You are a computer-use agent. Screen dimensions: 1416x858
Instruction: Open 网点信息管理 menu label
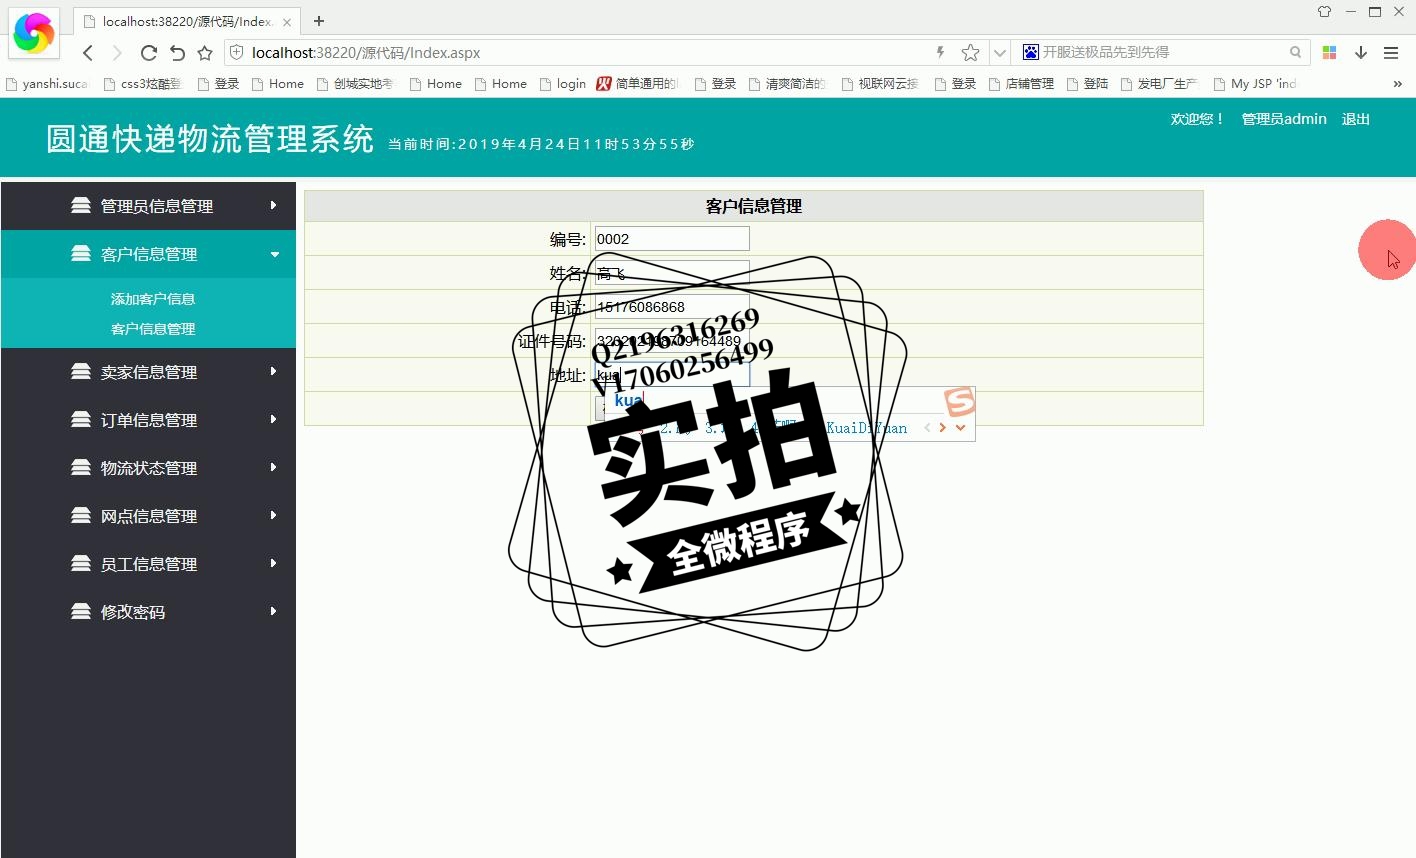(149, 516)
